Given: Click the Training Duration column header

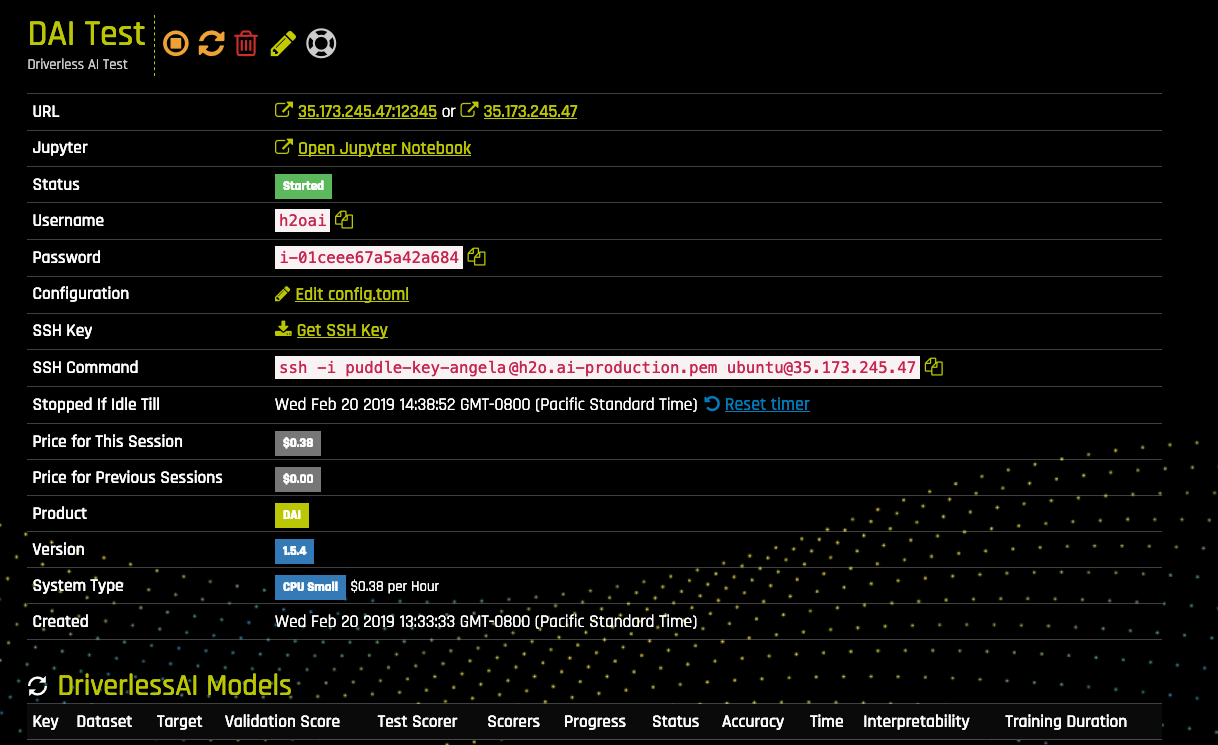Looking at the screenshot, I should (x=1066, y=721).
